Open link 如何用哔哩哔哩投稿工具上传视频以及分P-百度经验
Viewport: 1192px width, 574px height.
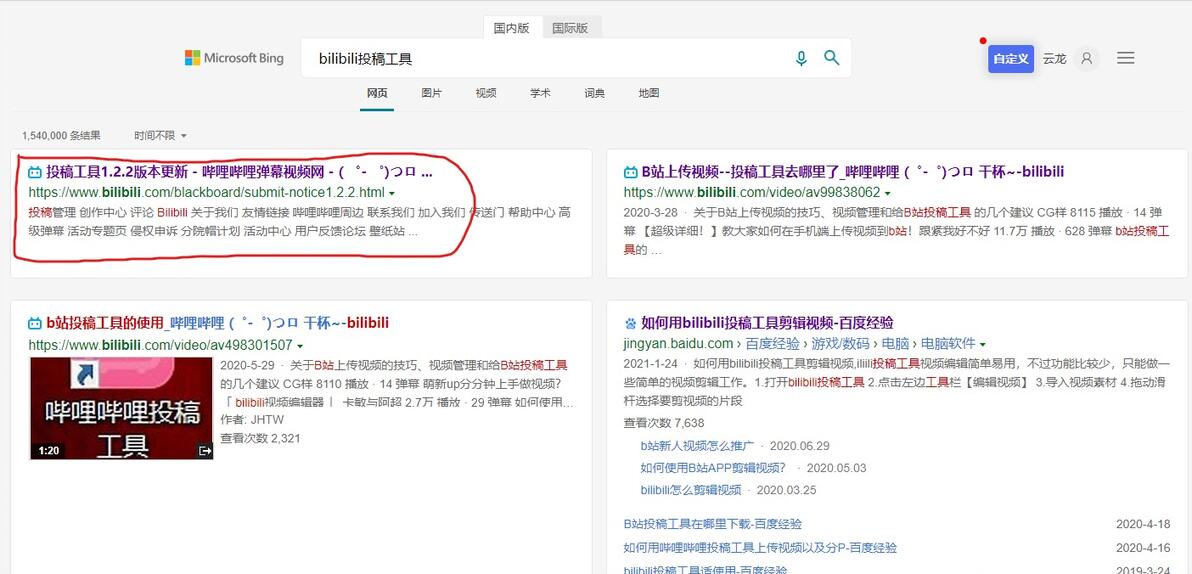[x=760, y=547]
